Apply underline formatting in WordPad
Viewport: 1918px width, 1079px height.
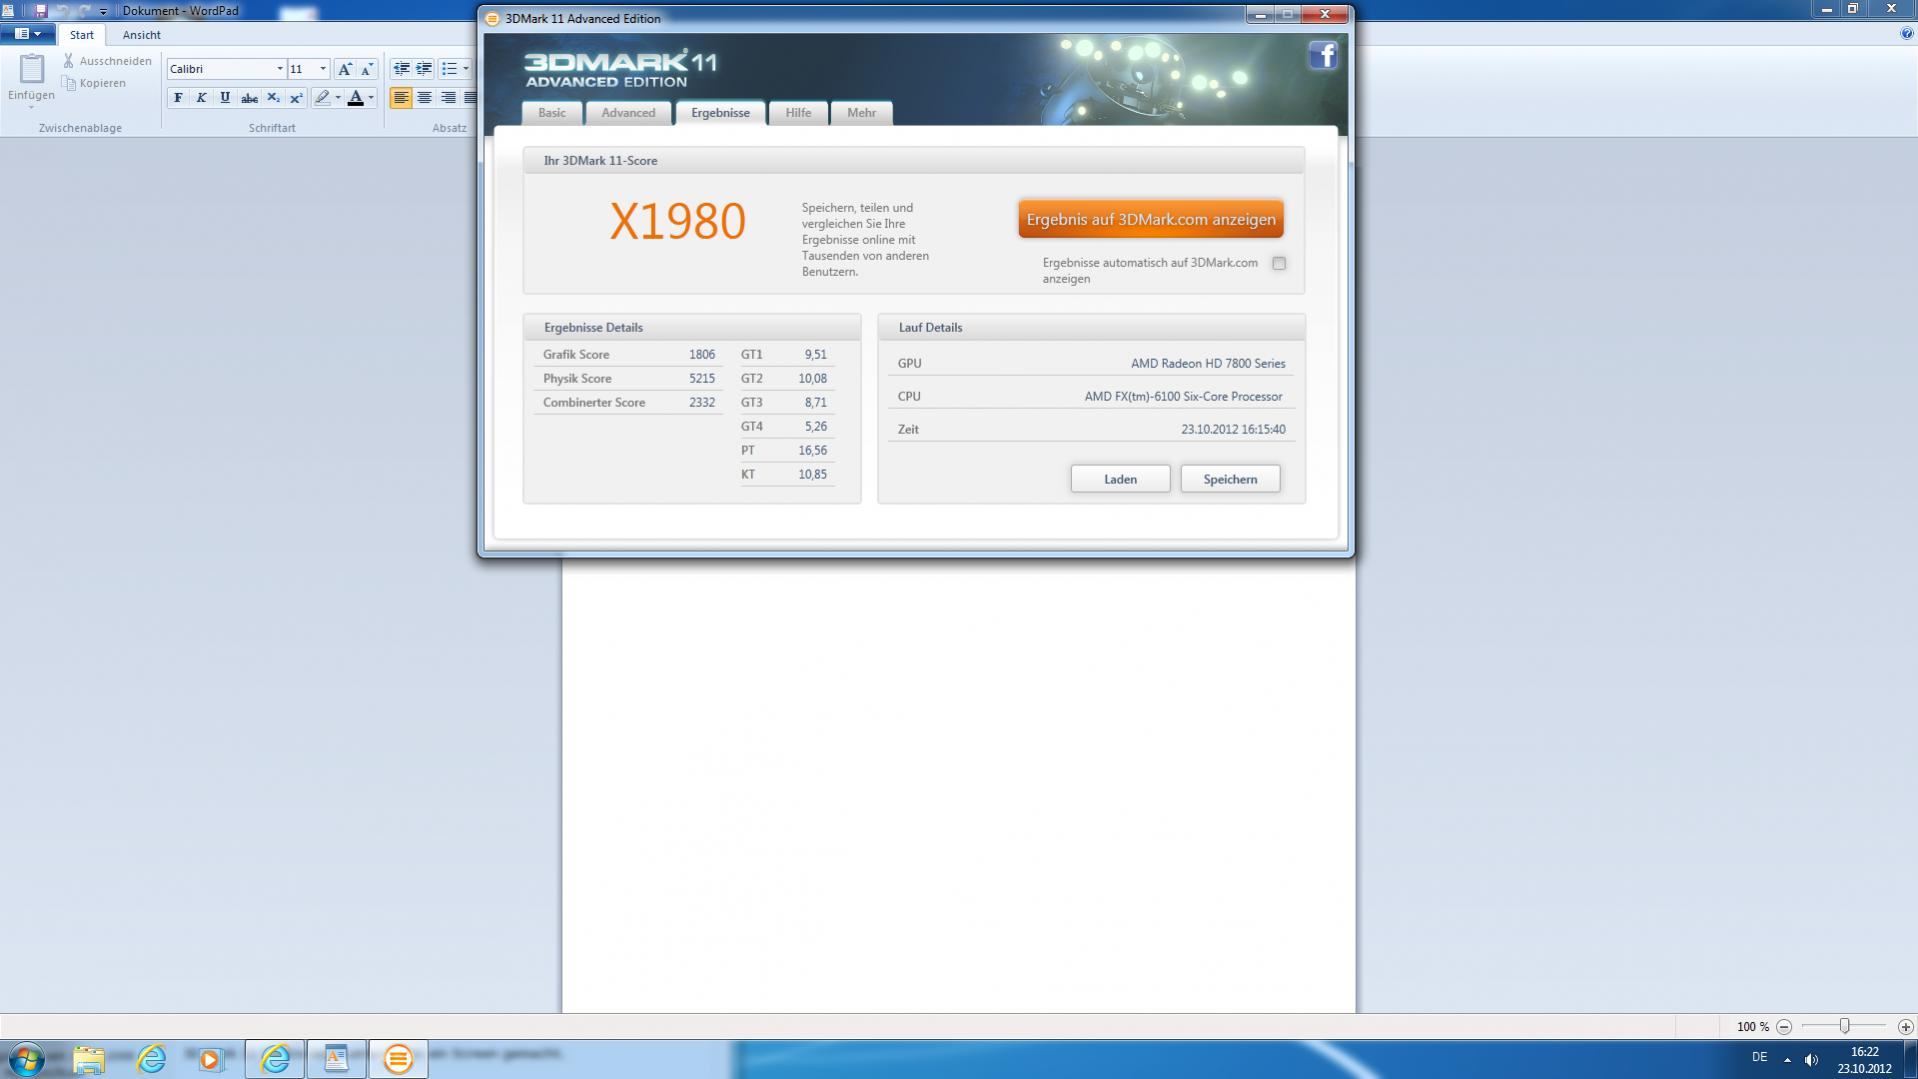pyautogui.click(x=225, y=98)
